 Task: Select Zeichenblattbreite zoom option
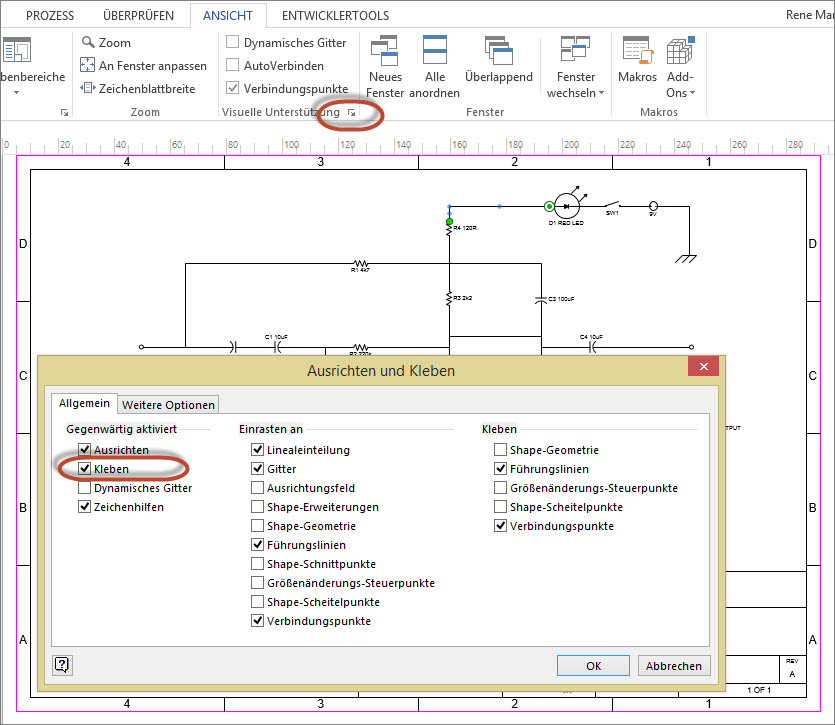click(88, 88)
